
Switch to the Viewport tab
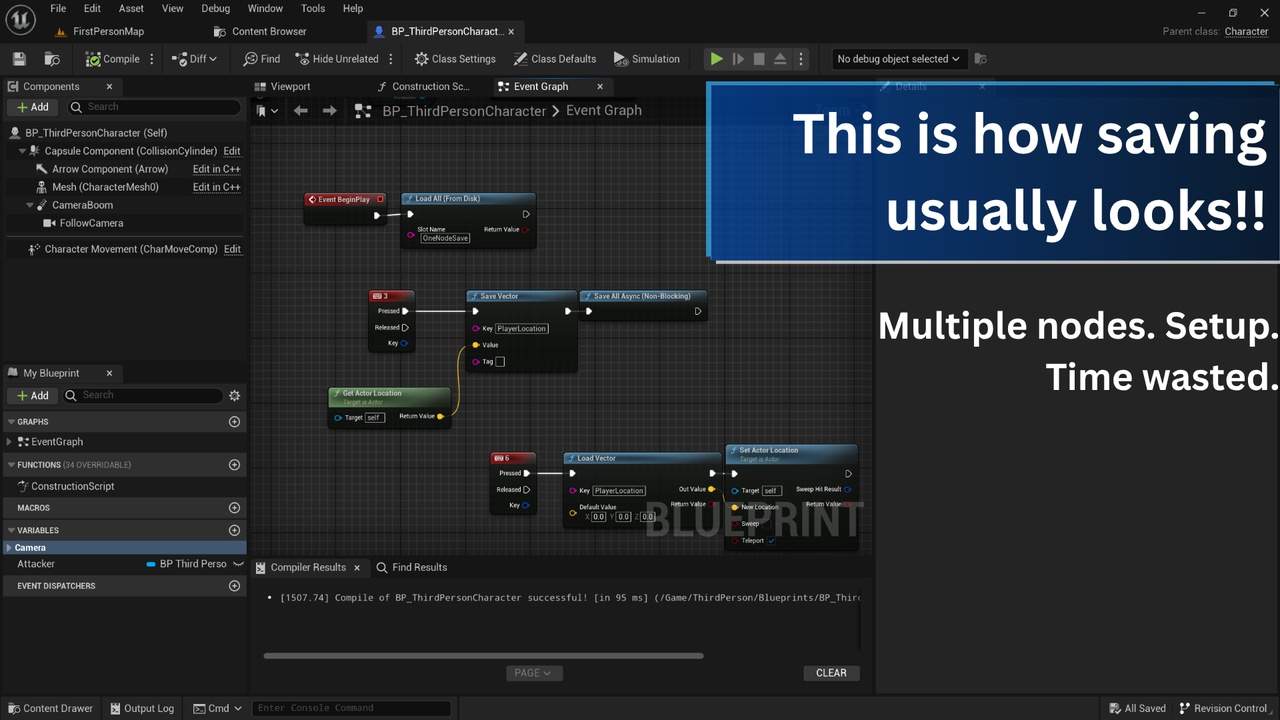[290, 87]
